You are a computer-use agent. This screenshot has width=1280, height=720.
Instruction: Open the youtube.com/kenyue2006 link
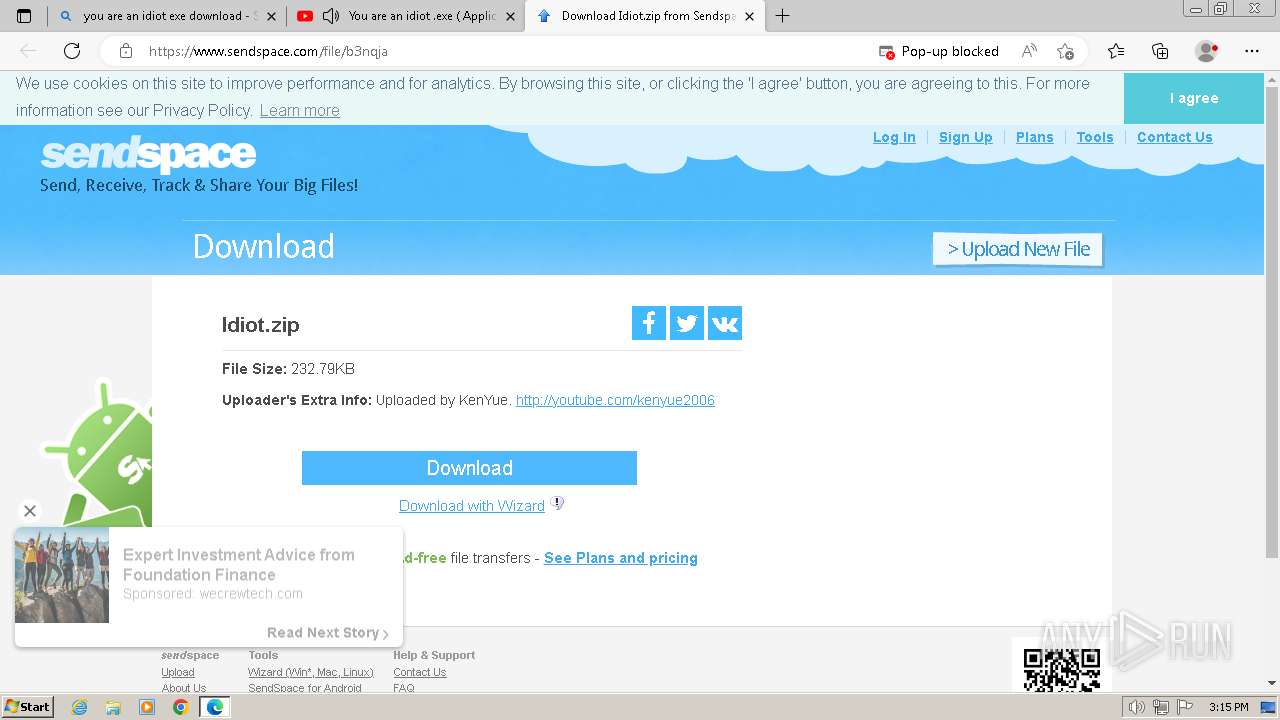615,400
